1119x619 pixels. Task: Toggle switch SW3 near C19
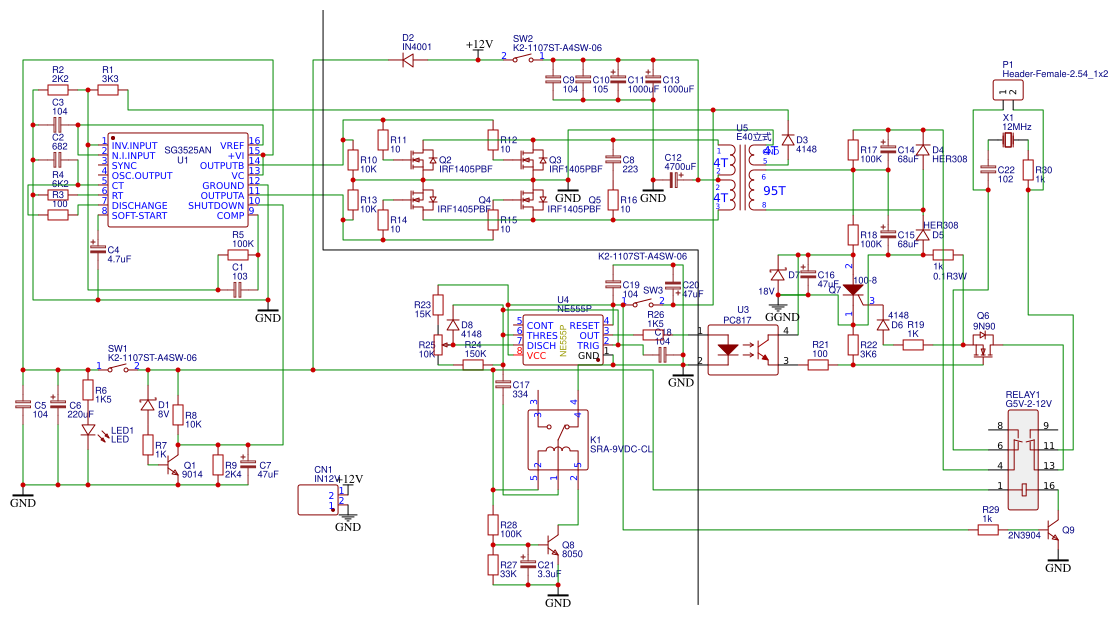[x=643, y=303]
